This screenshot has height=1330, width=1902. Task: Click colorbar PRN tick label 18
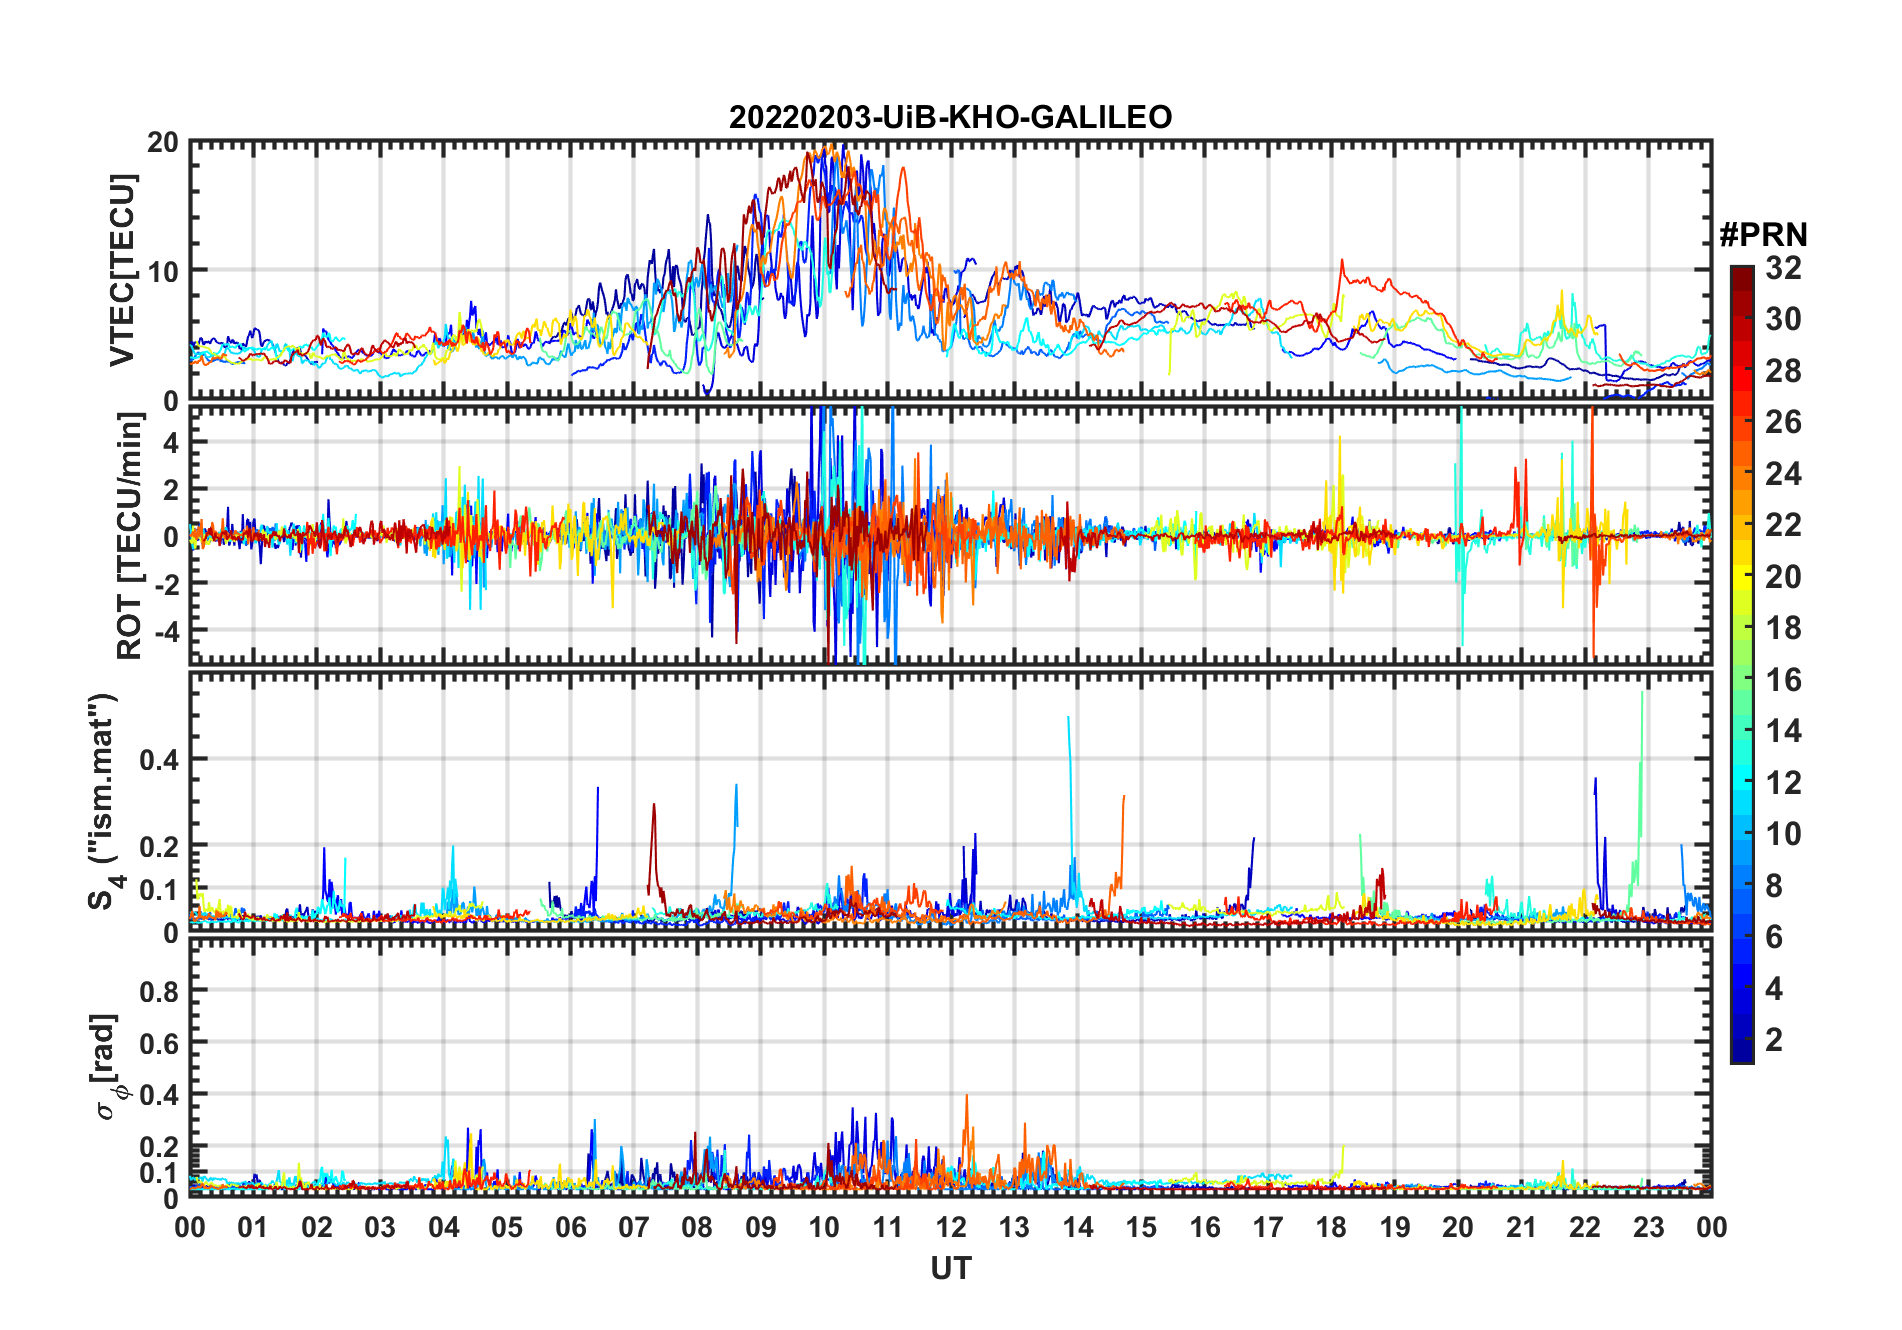click(1783, 628)
